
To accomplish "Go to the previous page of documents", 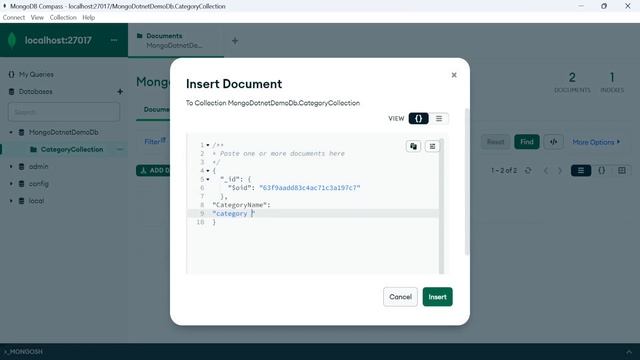I will pos(546,171).
